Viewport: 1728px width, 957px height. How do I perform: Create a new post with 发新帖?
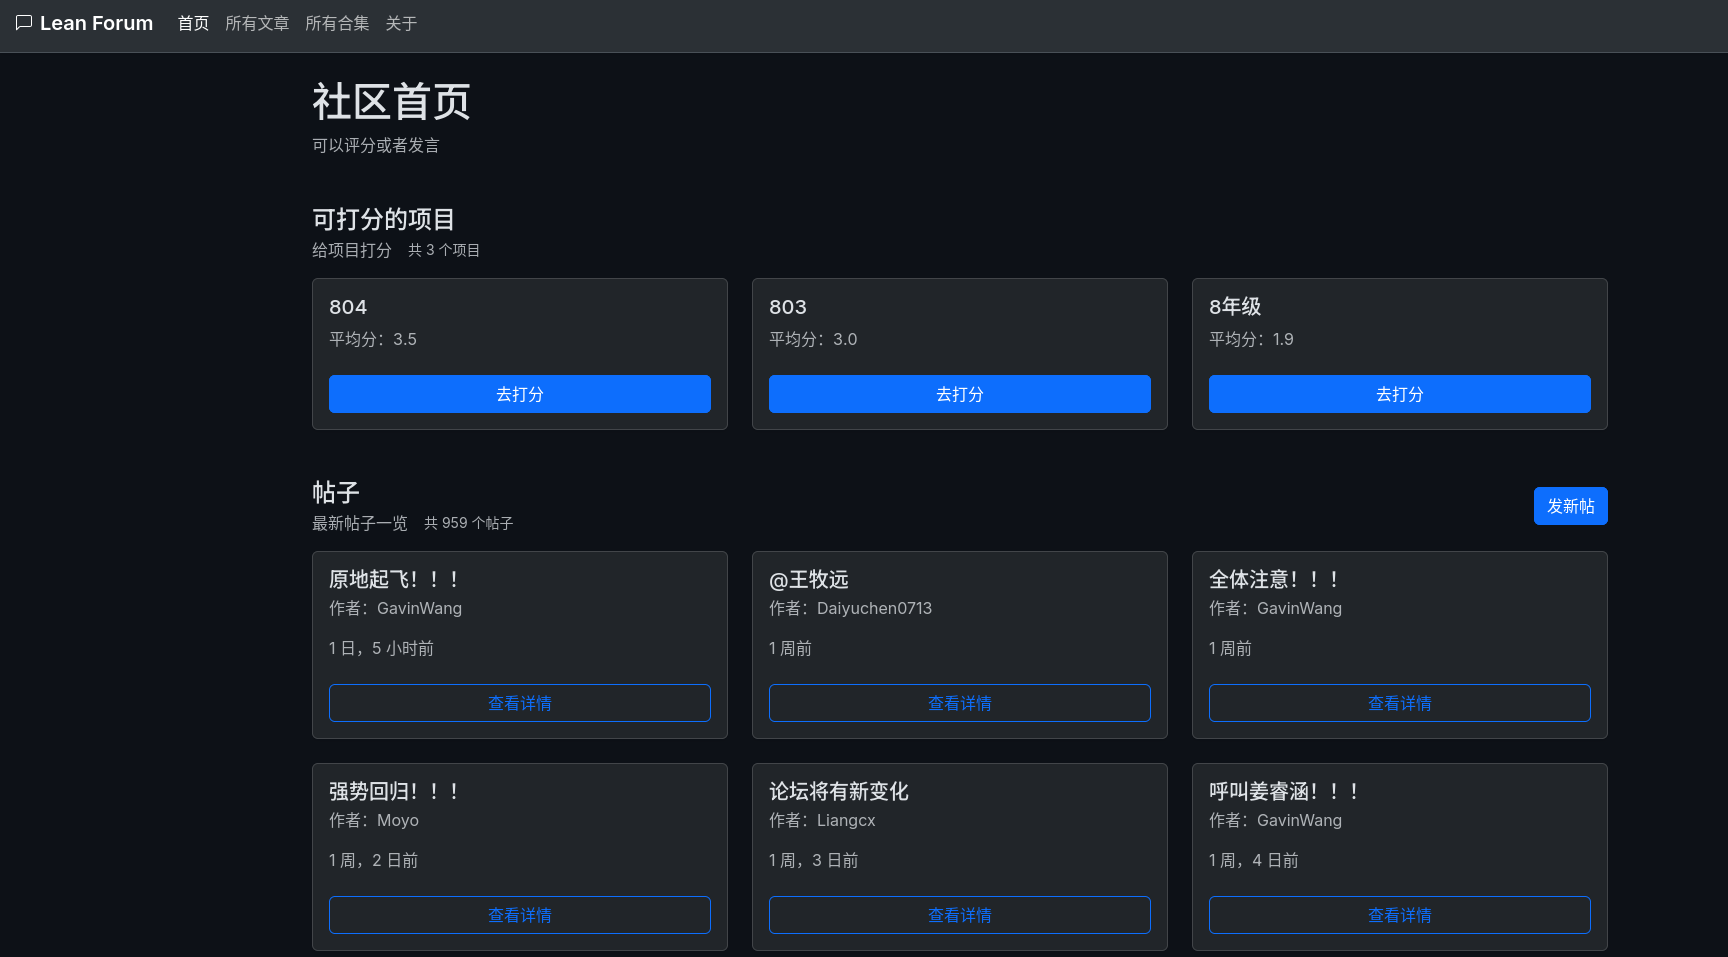coord(1571,506)
